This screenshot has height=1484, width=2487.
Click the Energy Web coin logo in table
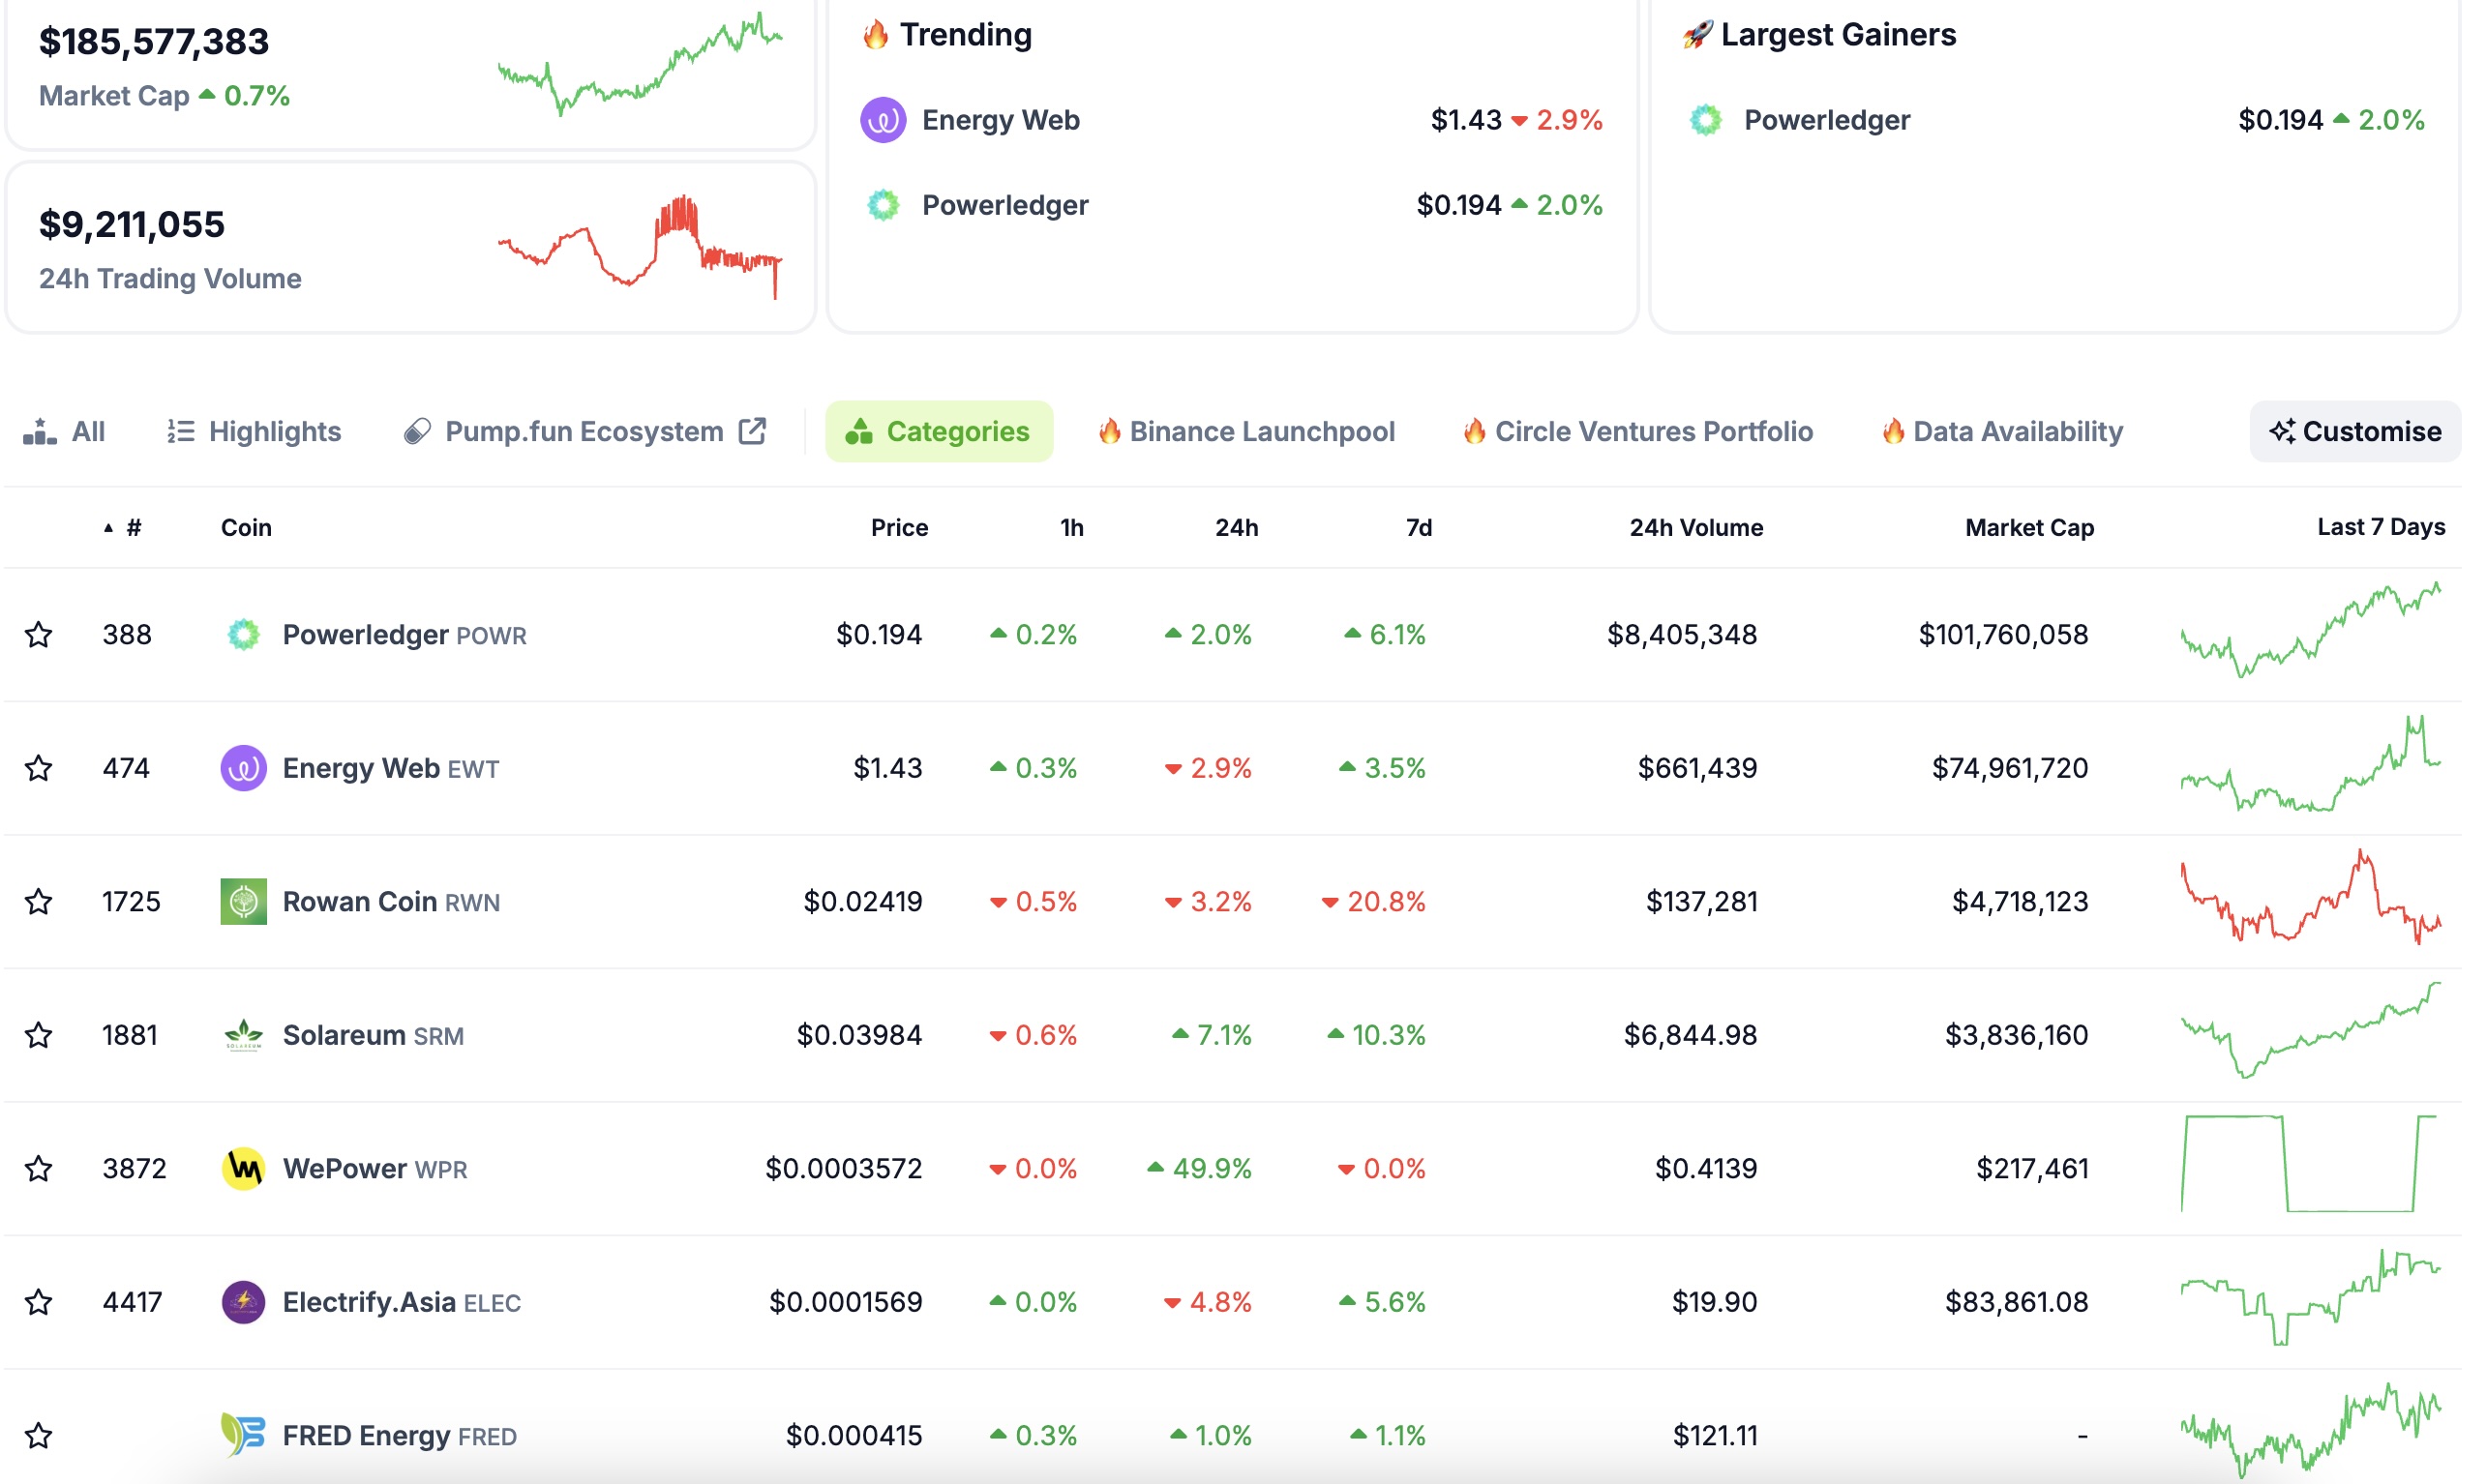point(243,768)
